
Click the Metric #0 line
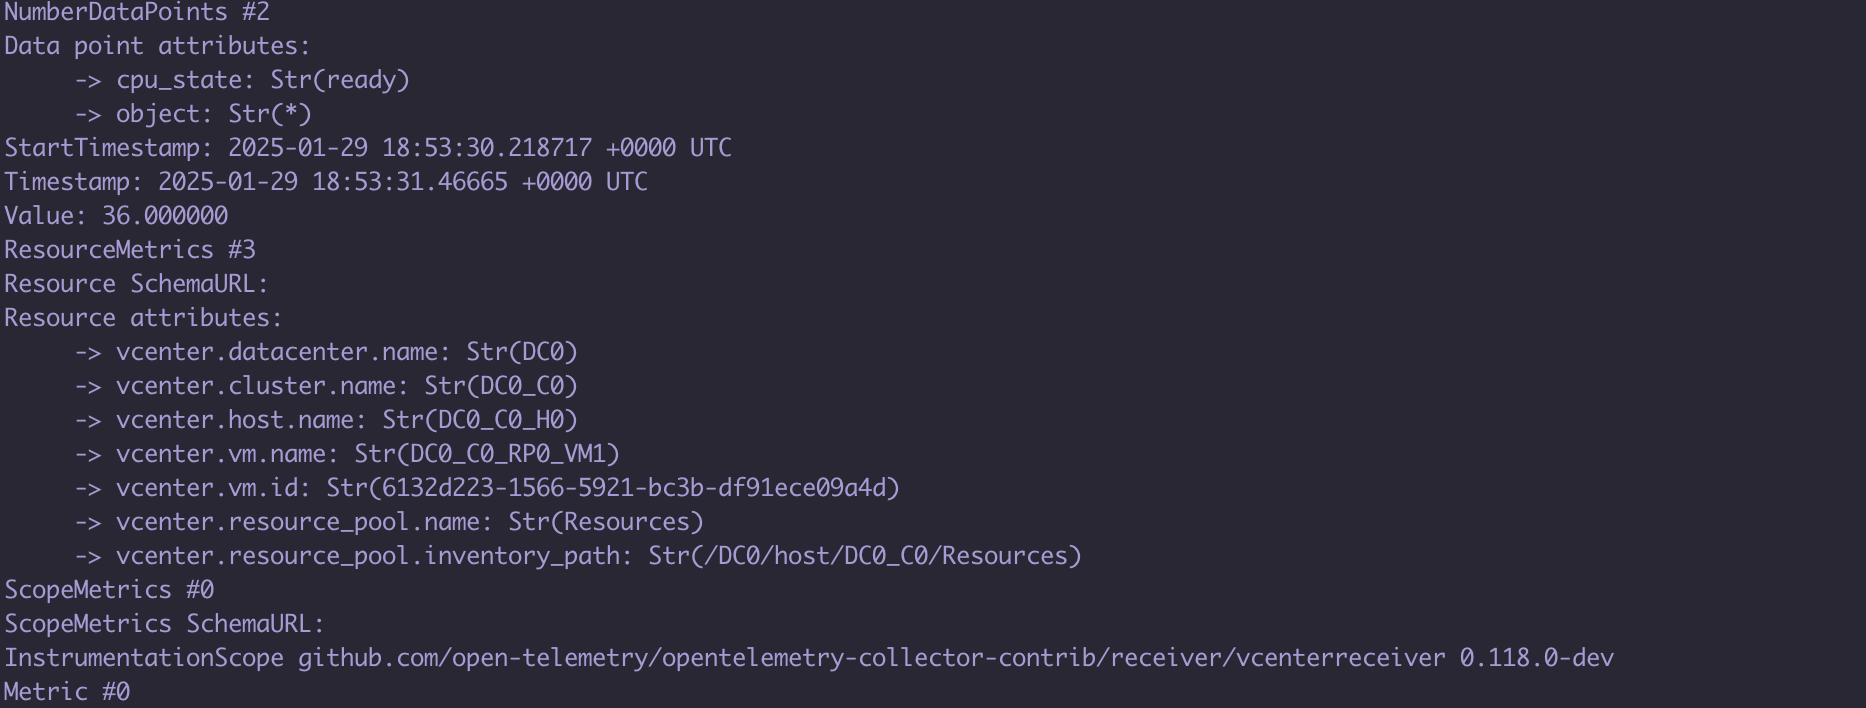coord(67,692)
